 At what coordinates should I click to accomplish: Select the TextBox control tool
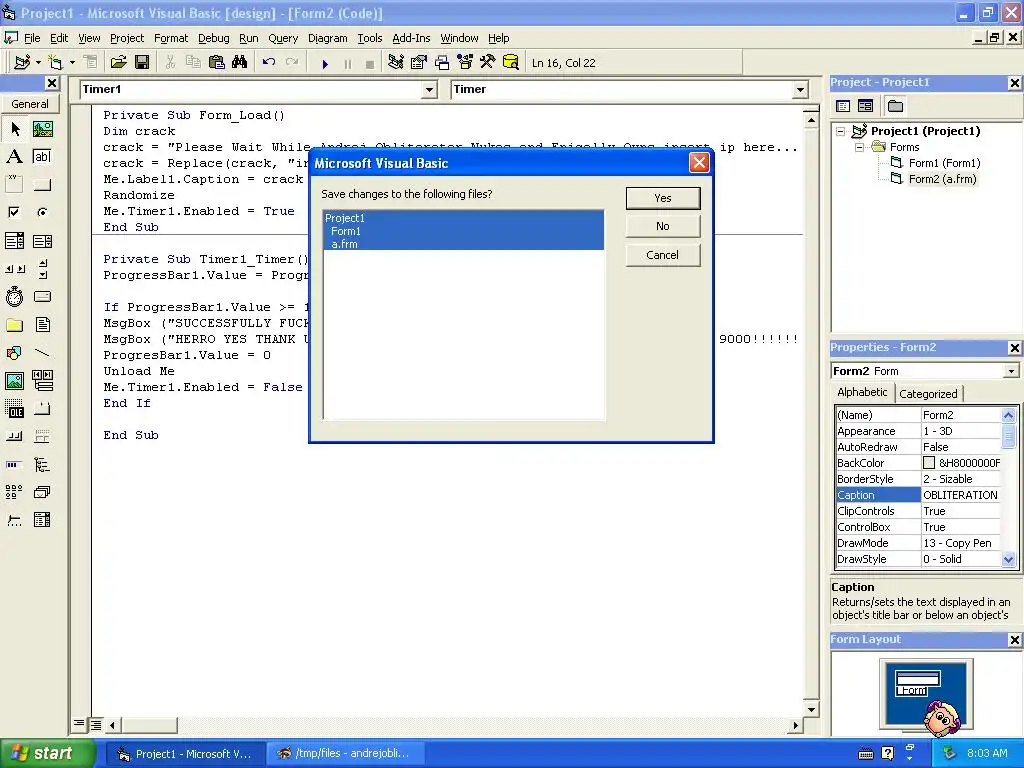click(42, 157)
